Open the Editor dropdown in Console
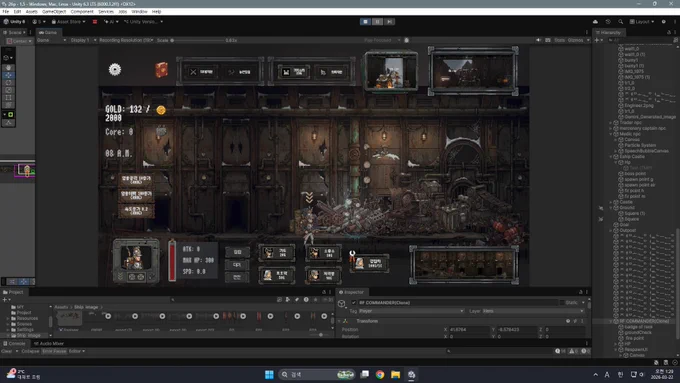Viewport: 680px width, 383px height. pos(77,351)
